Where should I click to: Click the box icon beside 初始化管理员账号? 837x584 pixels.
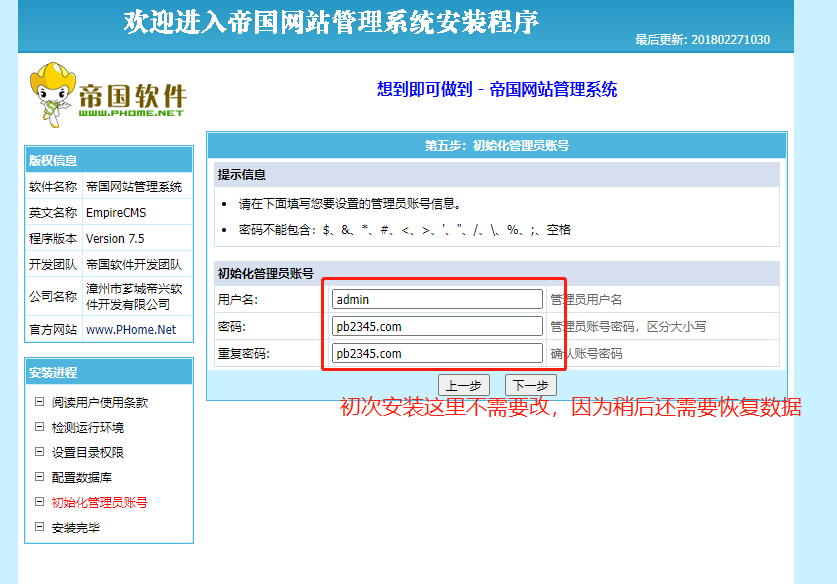[x=40, y=502]
